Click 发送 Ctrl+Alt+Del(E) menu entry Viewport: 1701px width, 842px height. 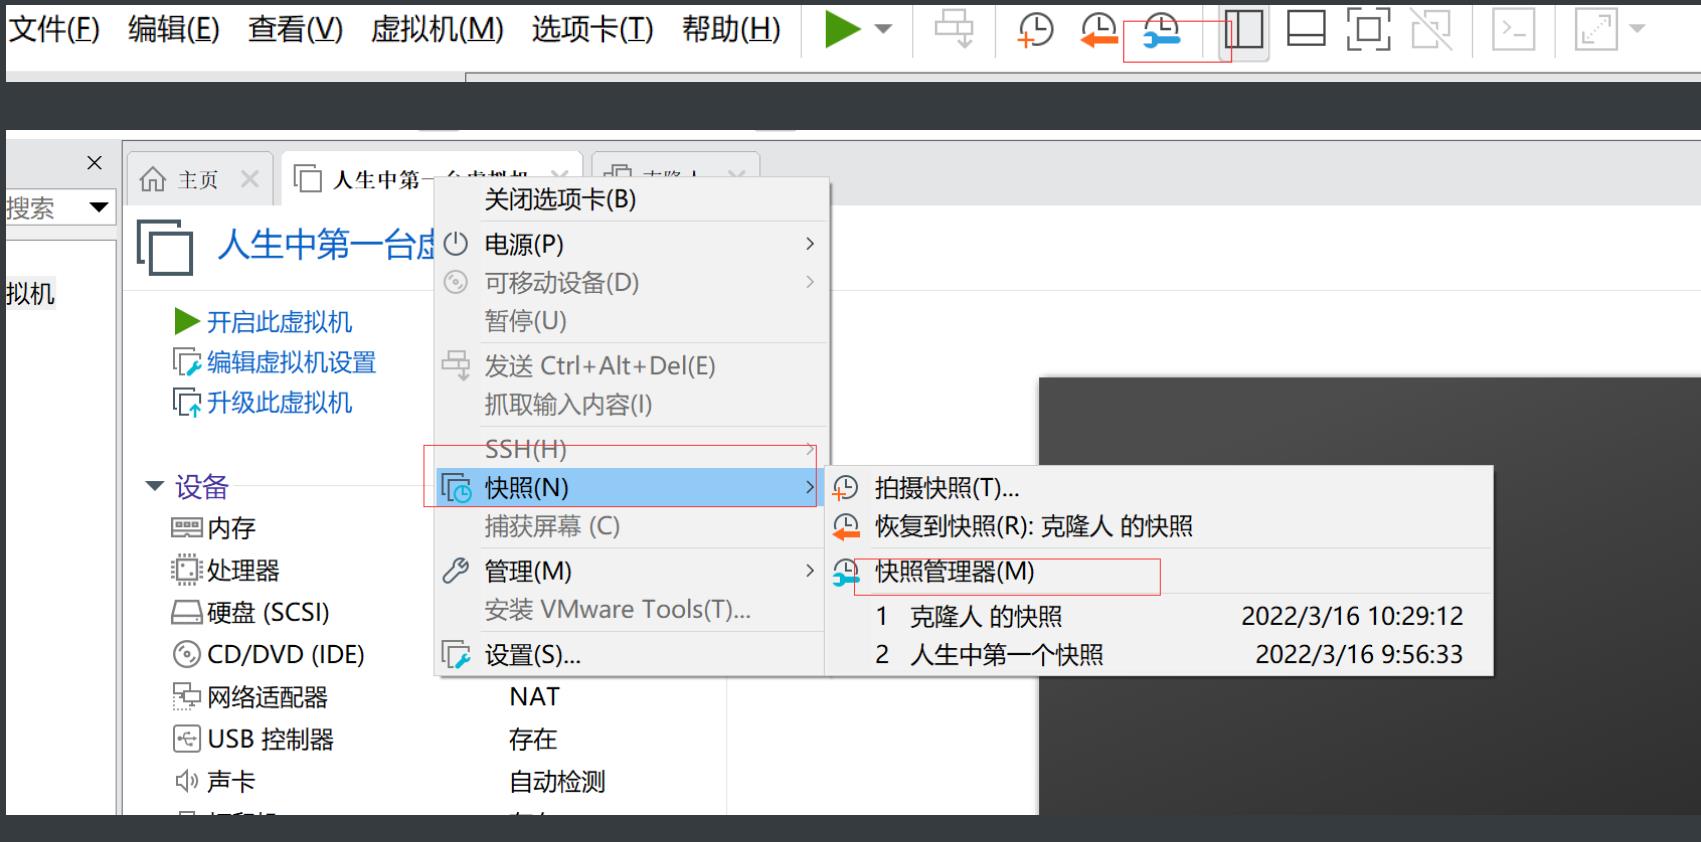click(632, 366)
